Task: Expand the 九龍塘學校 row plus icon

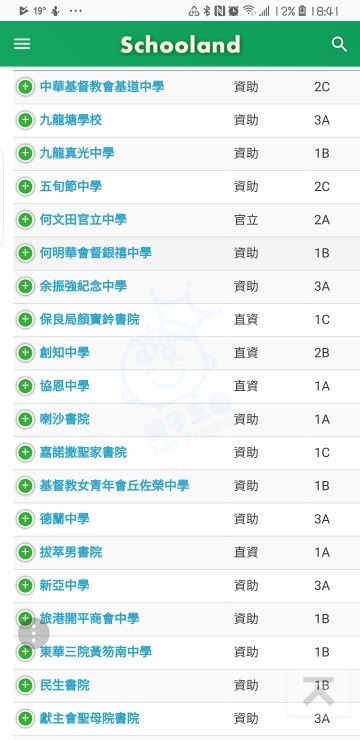Action: 25,120
